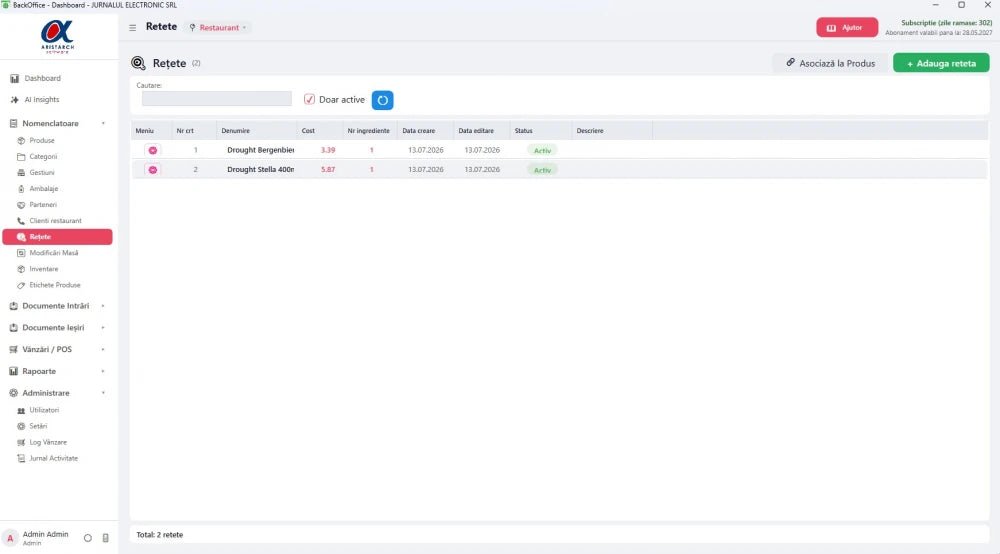
Task: Open Clienti restaurant in the sidebar
Action: pos(55,221)
